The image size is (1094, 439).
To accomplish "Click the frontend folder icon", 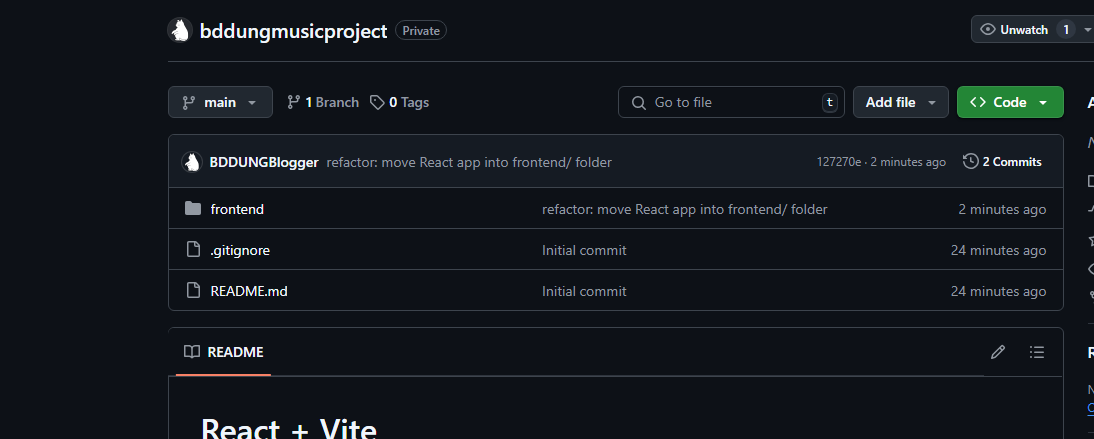I will point(193,209).
